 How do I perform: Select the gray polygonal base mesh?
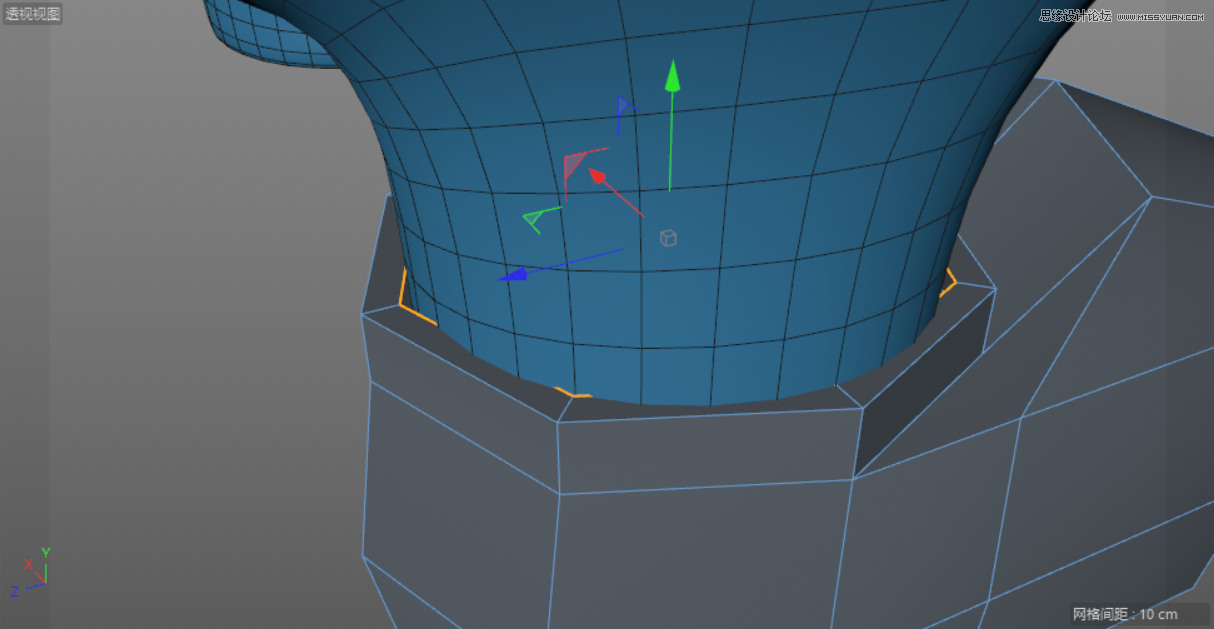[700, 520]
